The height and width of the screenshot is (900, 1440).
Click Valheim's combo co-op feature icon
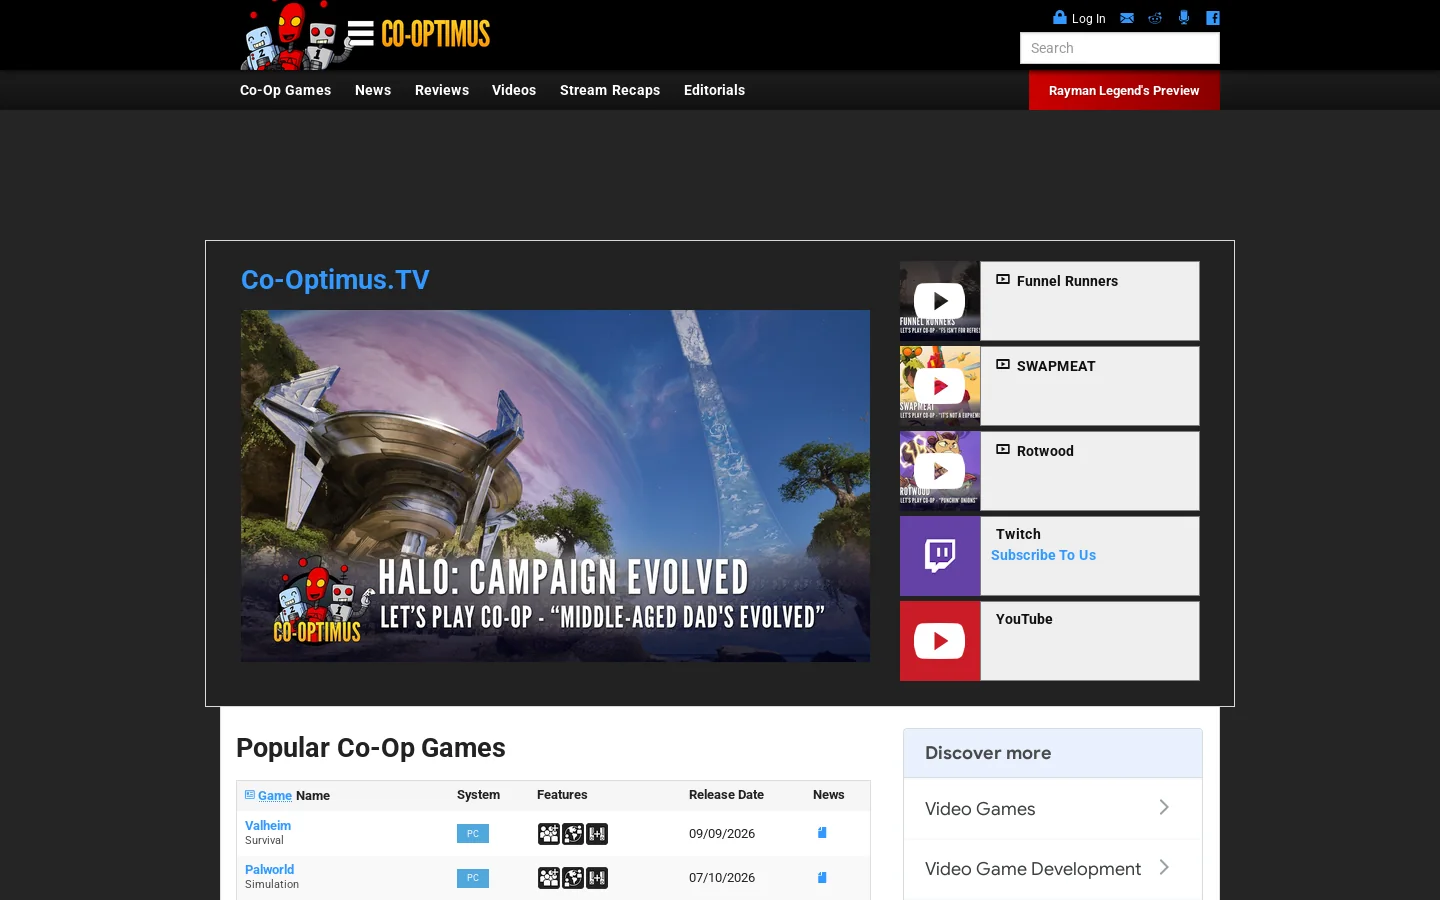pyautogui.click(x=597, y=834)
